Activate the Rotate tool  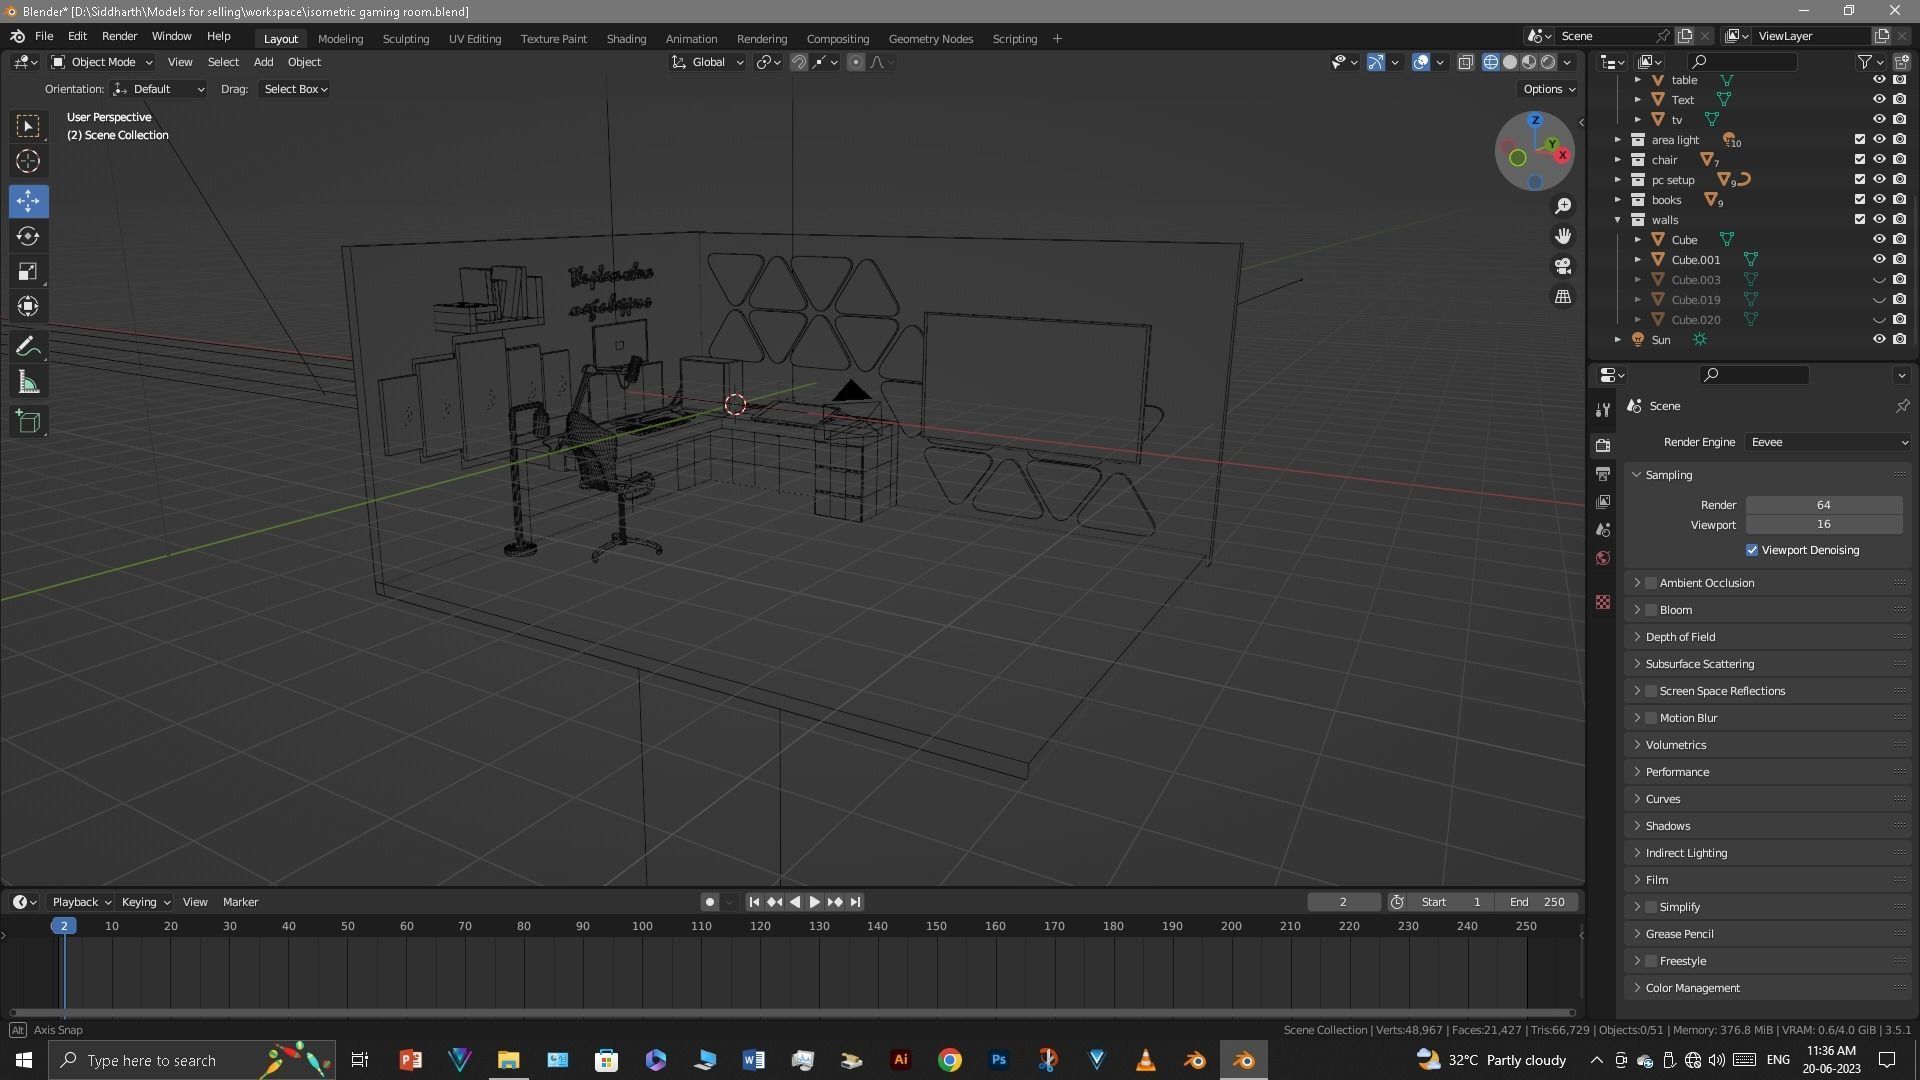(x=28, y=236)
